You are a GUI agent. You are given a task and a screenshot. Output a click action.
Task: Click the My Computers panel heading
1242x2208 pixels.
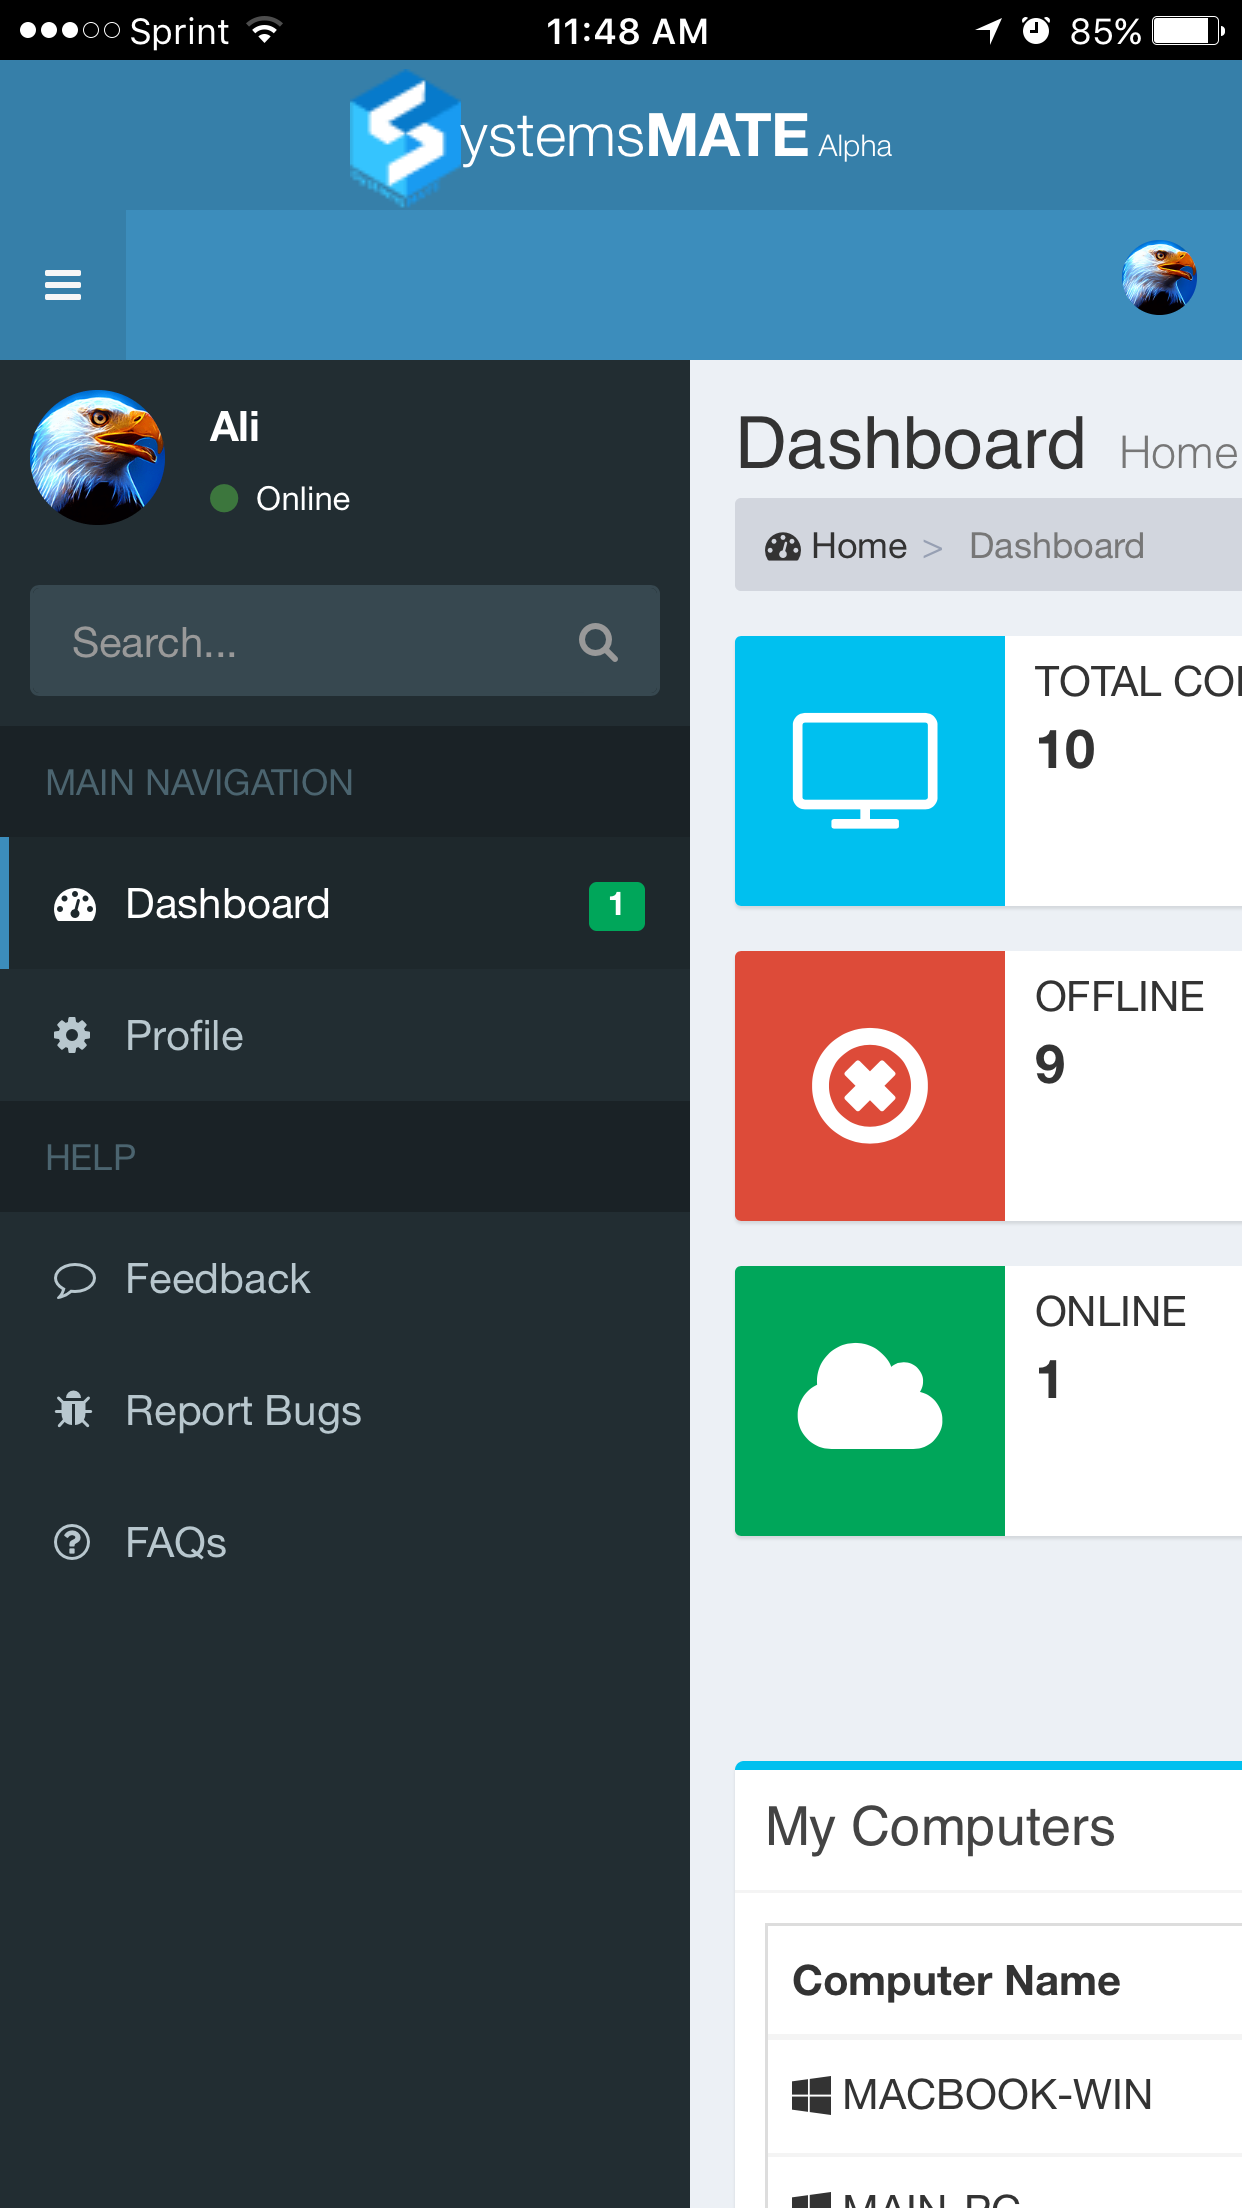click(940, 1828)
